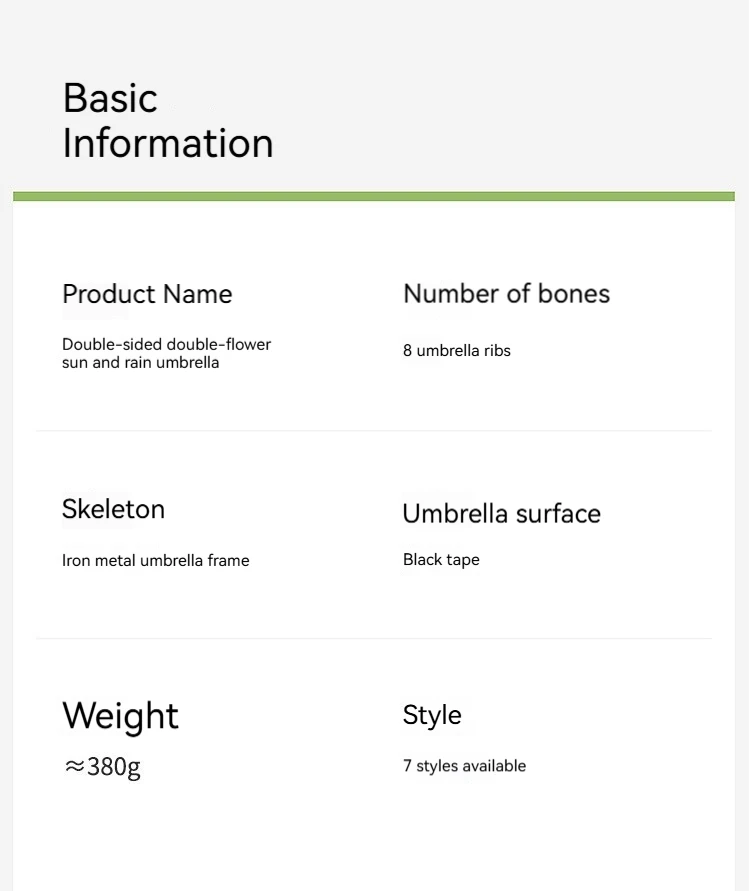Select the "Number of bones" label

click(506, 294)
